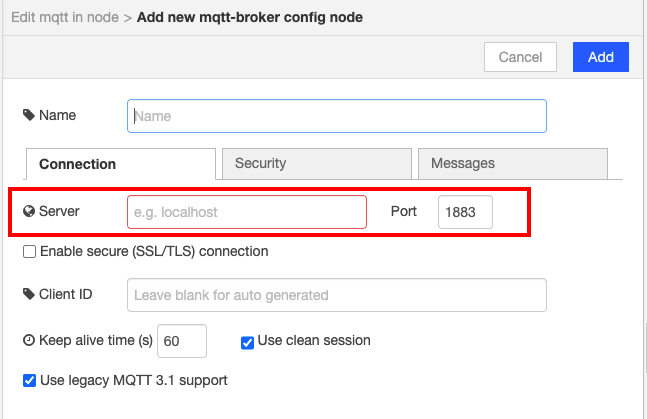Click the clock icon beside Keep alive time

28,340
